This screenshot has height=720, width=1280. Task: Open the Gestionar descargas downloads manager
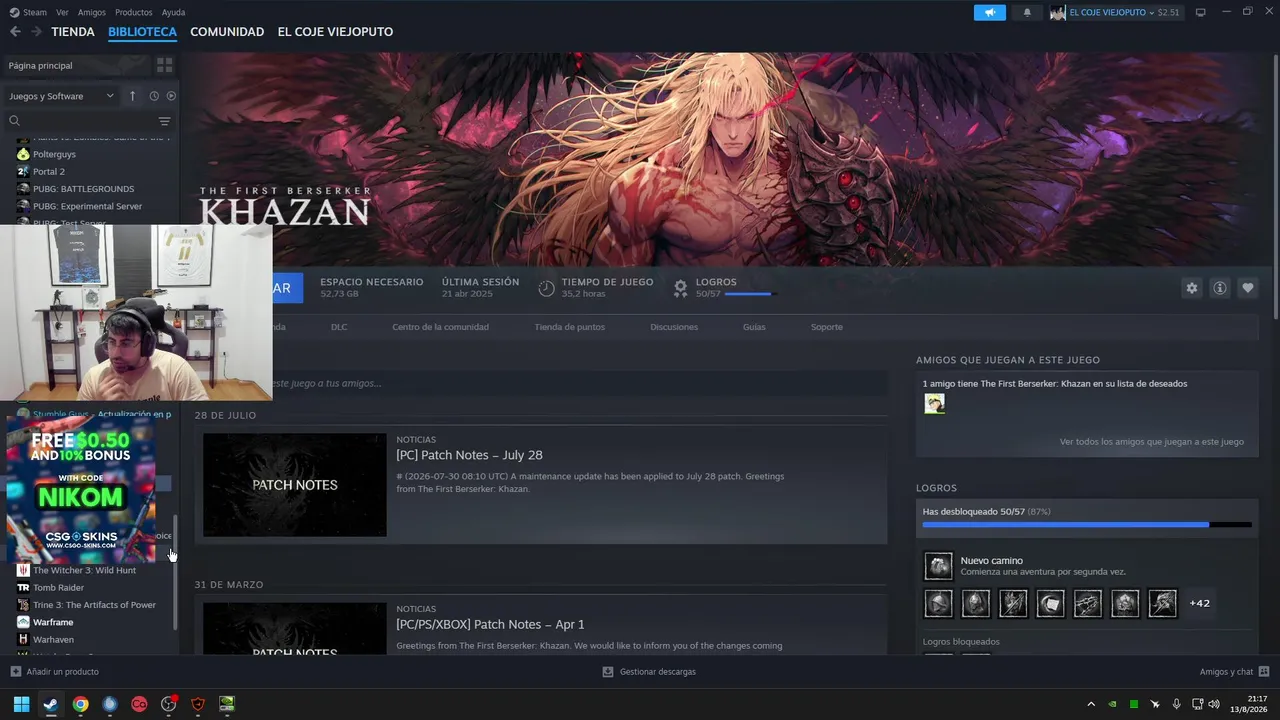tap(649, 672)
